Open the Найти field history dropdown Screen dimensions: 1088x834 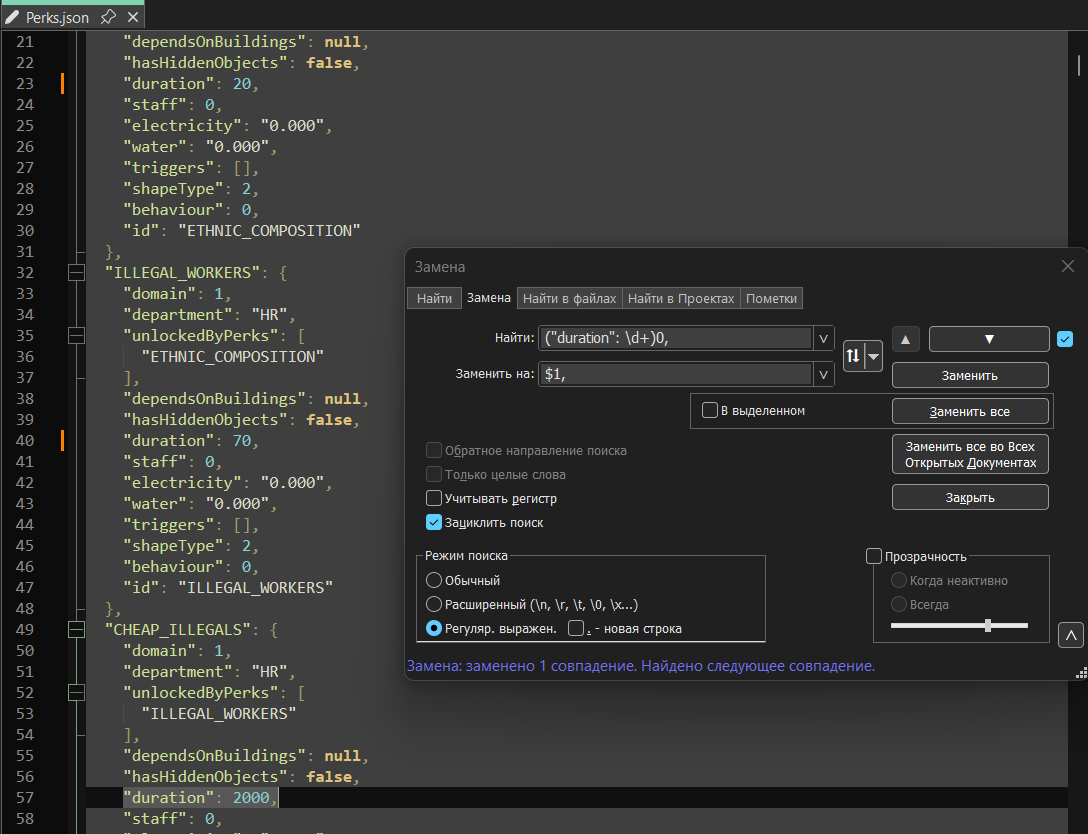coord(824,339)
